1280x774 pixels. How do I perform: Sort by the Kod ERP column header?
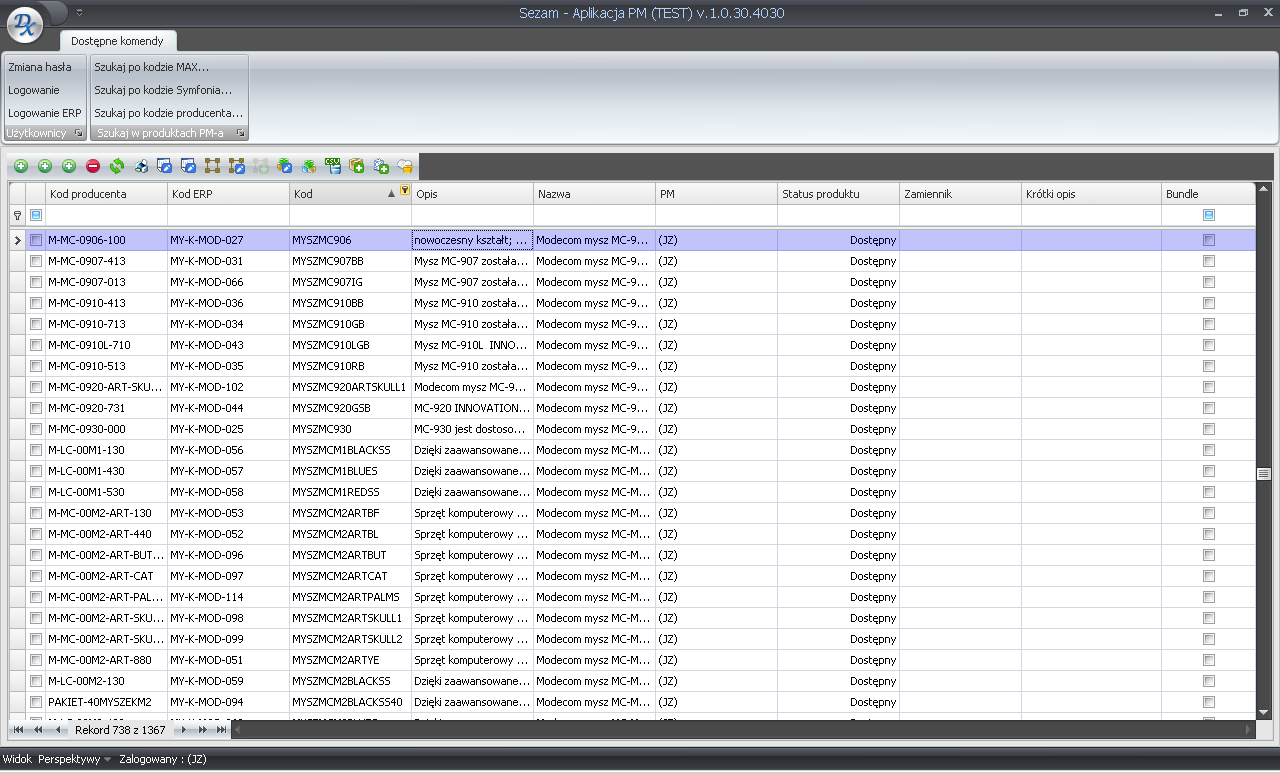point(228,194)
